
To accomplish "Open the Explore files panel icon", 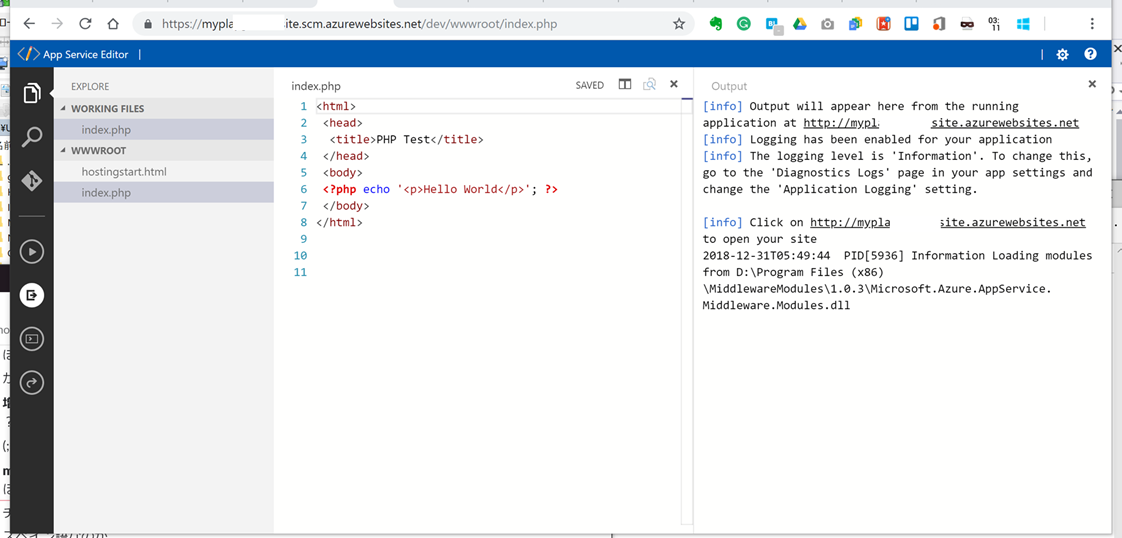I will 31,93.
